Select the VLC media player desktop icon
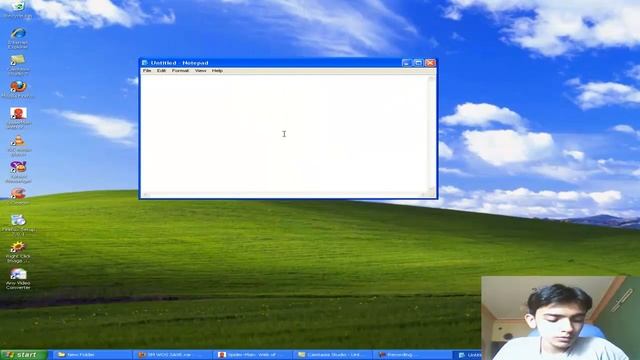The width and height of the screenshot is (640, 360). 18,145
